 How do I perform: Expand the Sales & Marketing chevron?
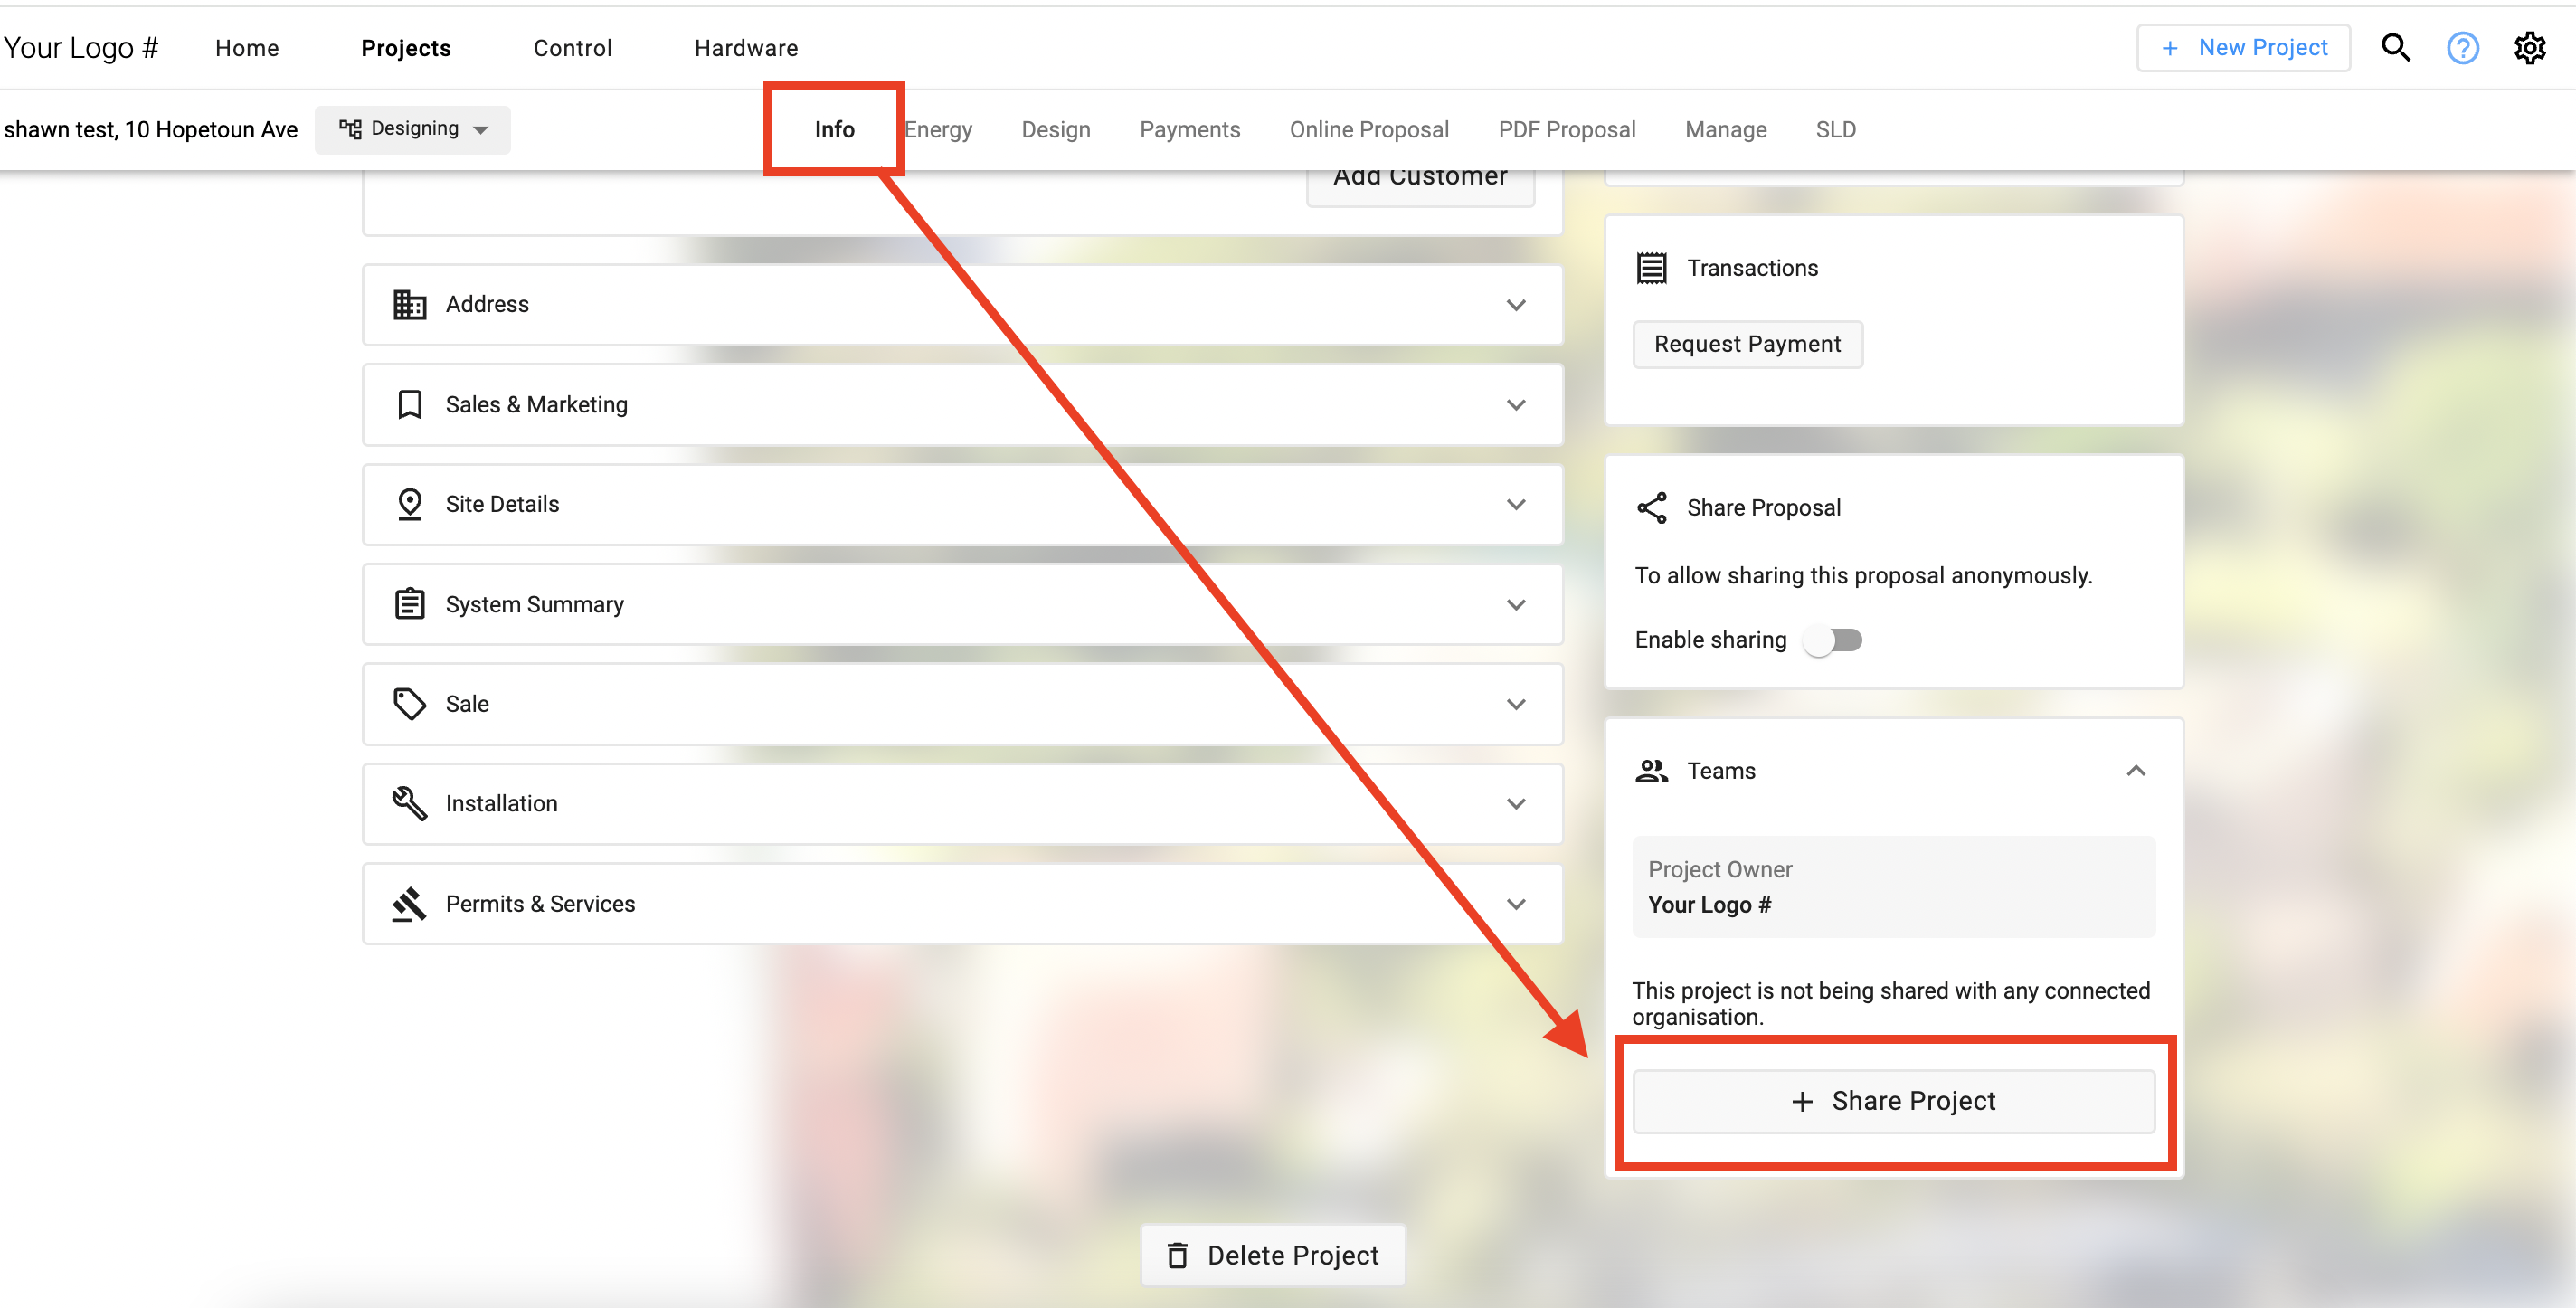(1516, 405)
